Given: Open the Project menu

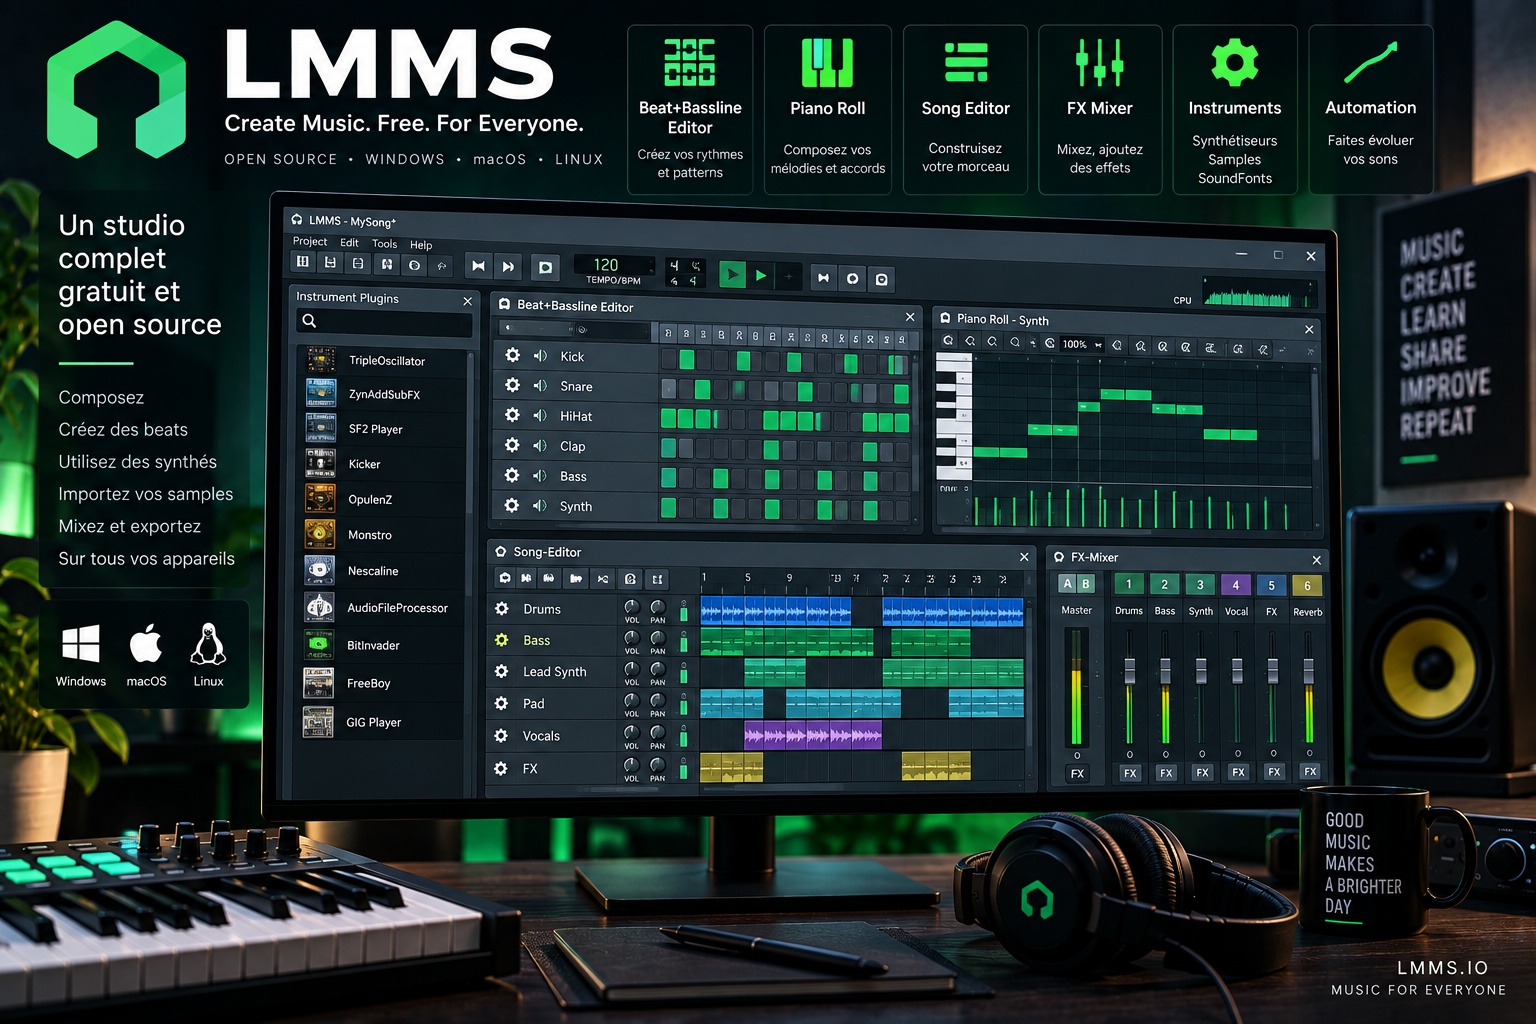Looking at the screenshot, I should tap(310, 242).
